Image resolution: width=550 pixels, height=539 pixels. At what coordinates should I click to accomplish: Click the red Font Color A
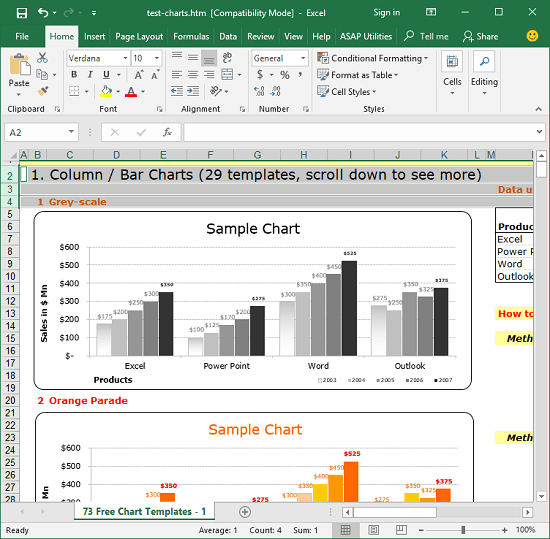tap(131, 91)
